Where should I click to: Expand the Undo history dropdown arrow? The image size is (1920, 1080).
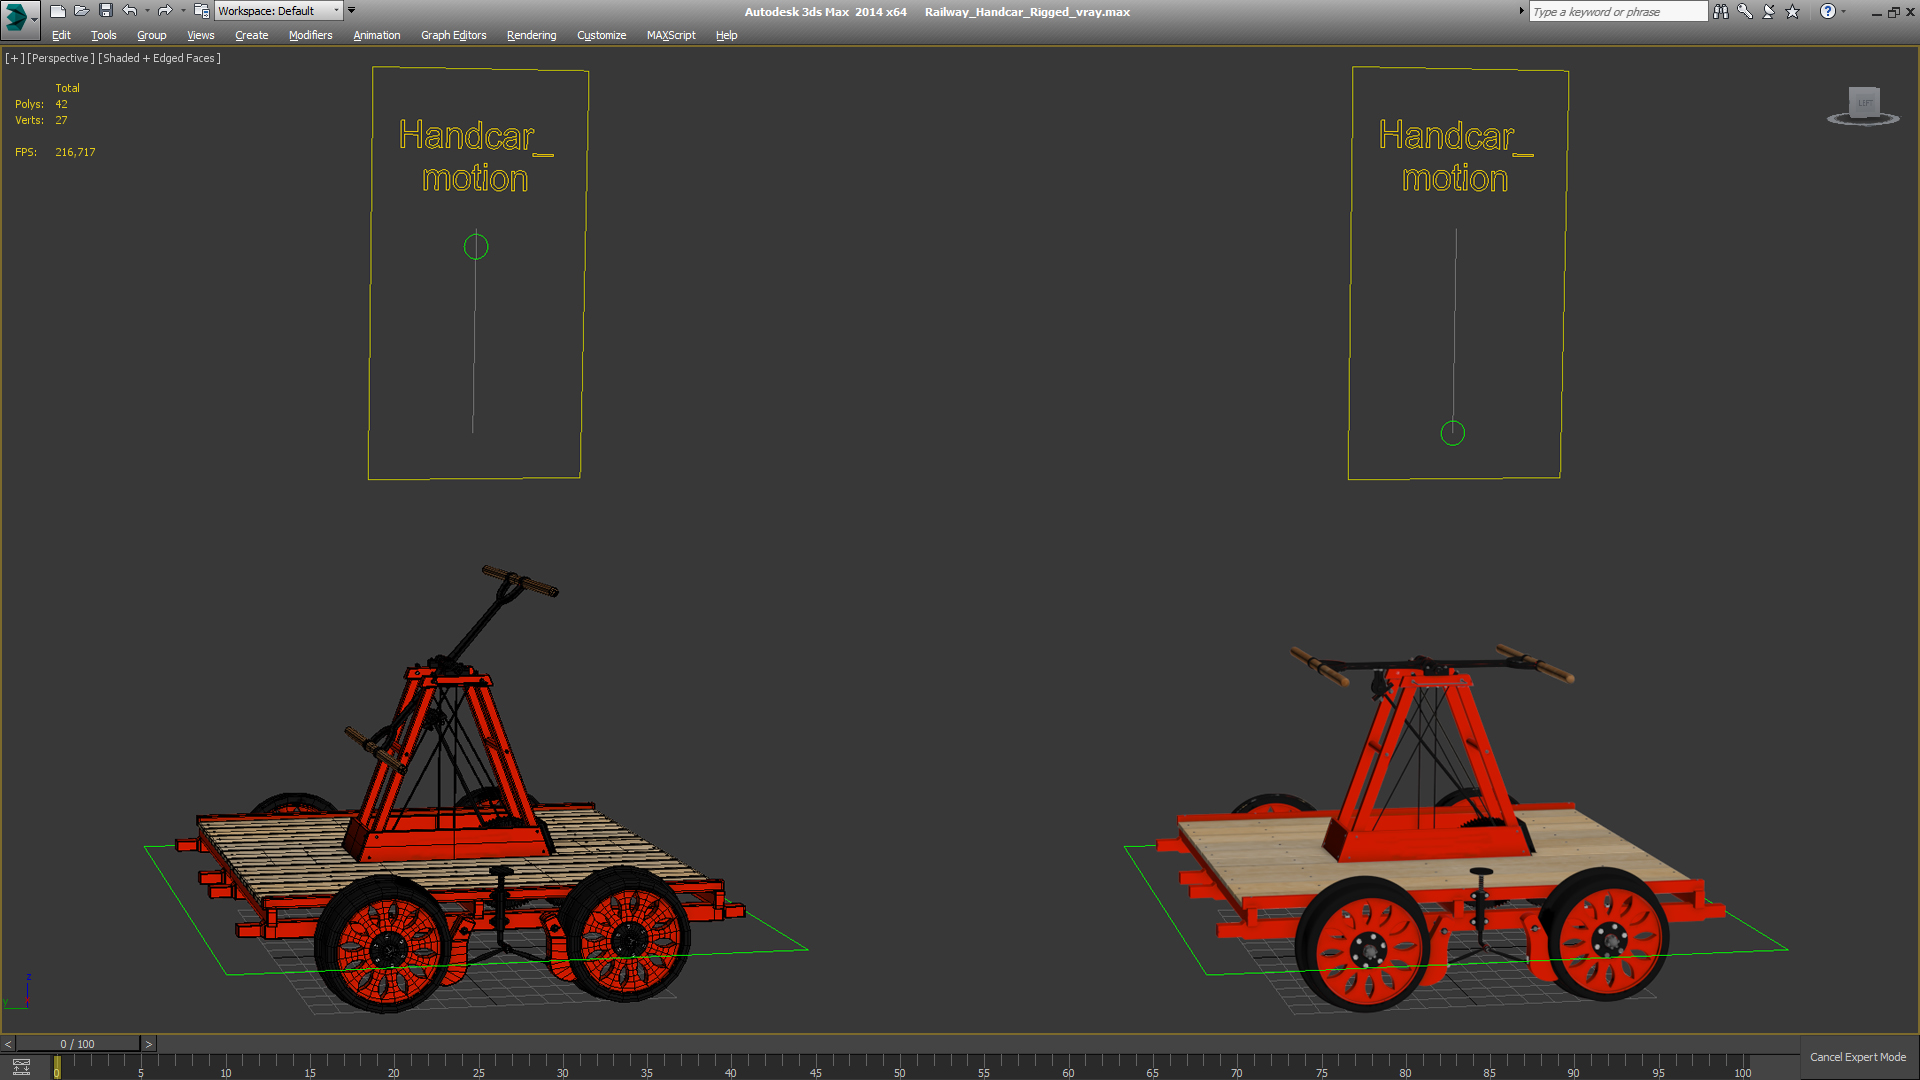pyautogui.click(x=147, y=11)
